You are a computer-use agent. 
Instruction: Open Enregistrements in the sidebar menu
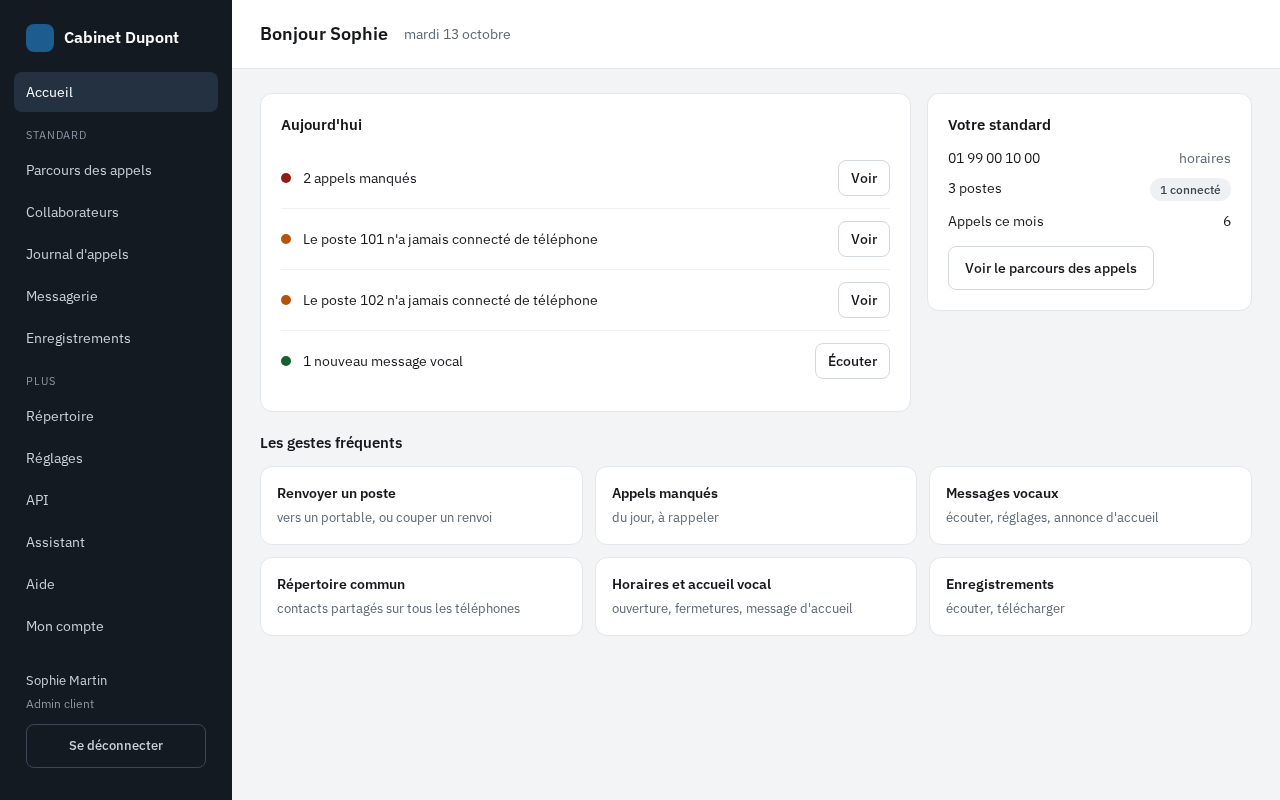pyautogui.click(x=116, y=338)
